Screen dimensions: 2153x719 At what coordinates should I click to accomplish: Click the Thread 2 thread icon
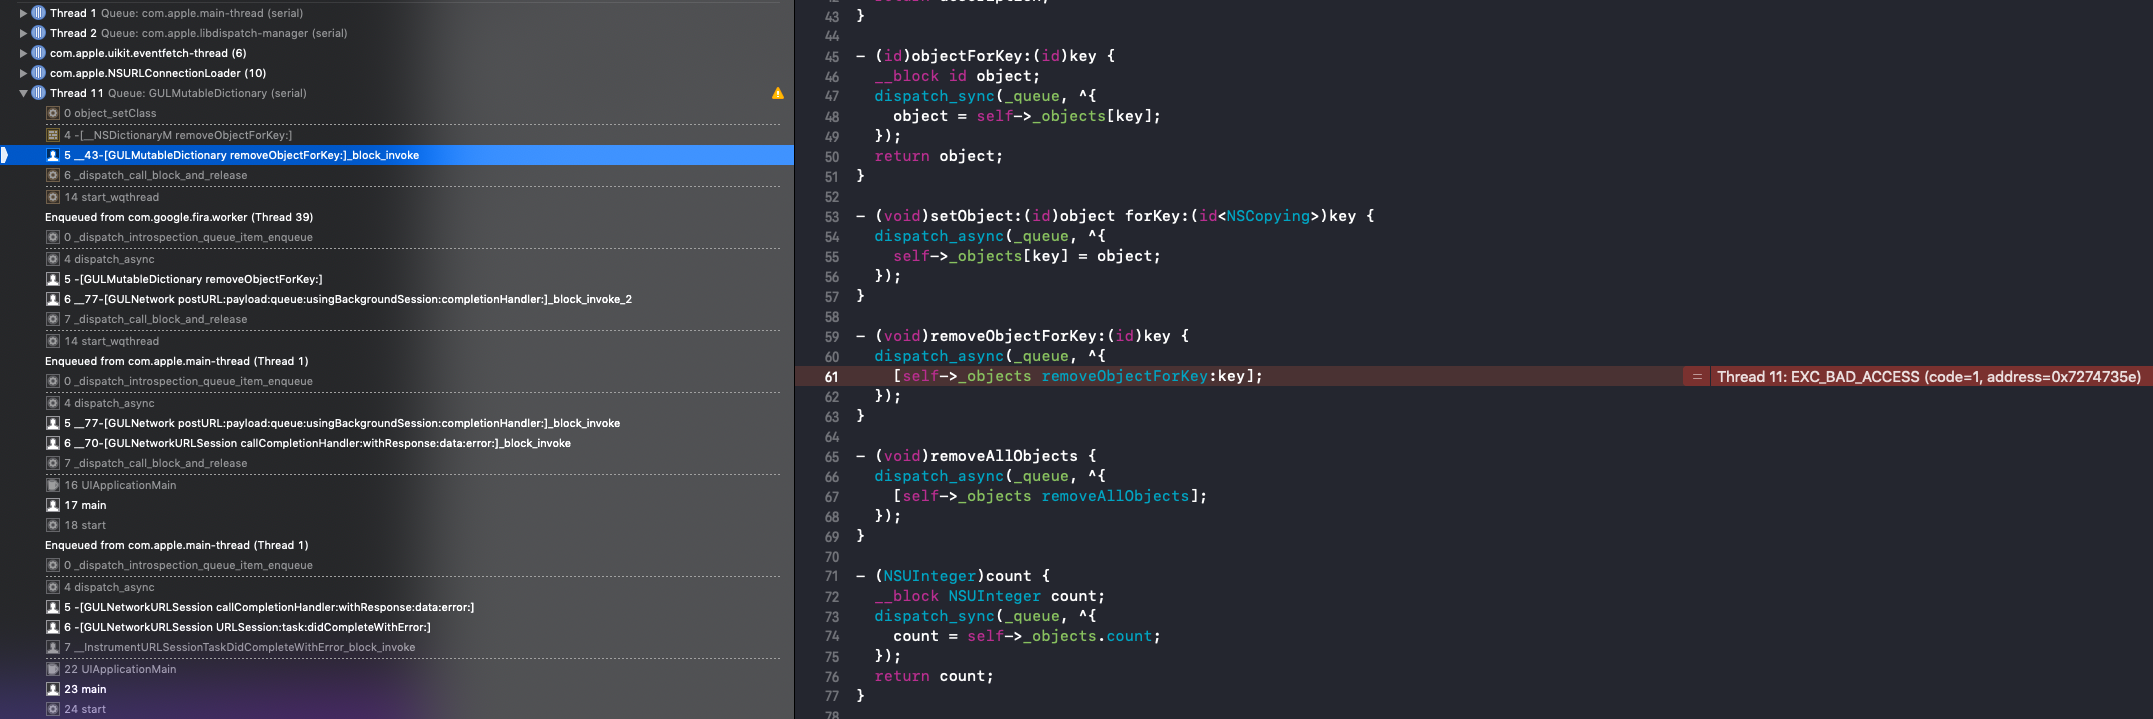(38, 33)
